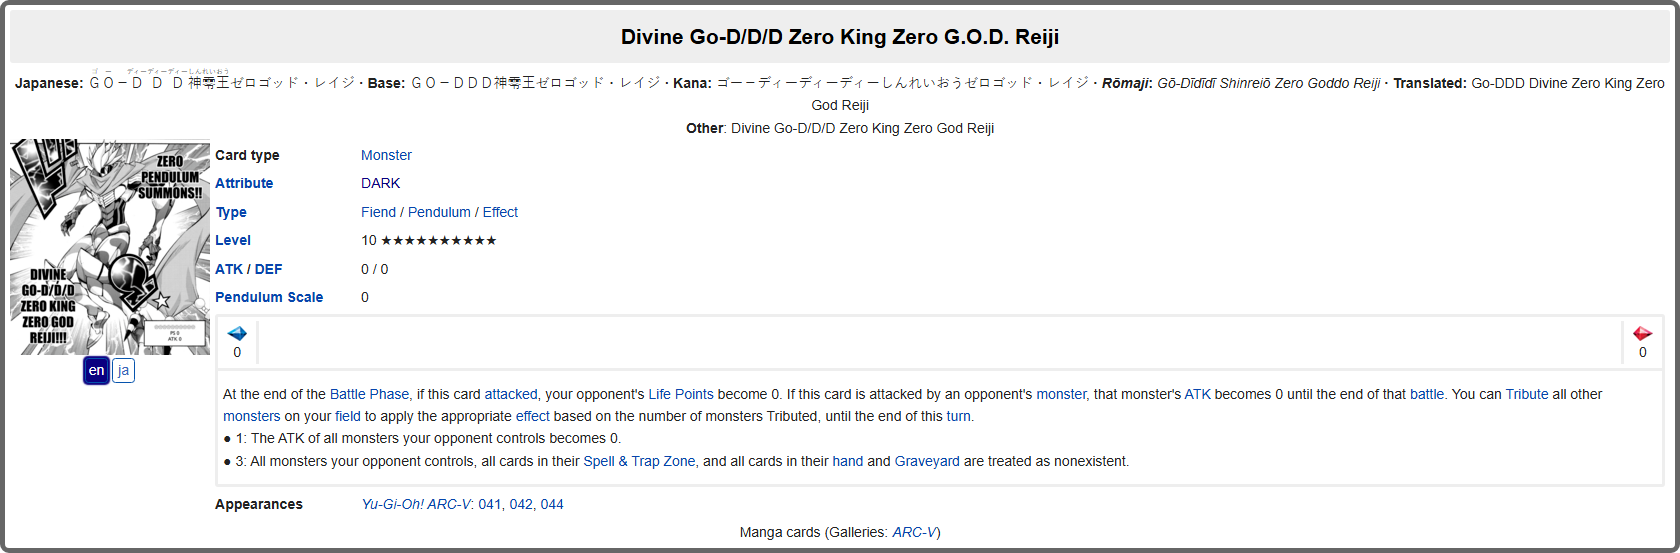The height and width of the screenshot is (553, 1680).
Task: Open the Attribute label link
Action: tap(244, 183)
